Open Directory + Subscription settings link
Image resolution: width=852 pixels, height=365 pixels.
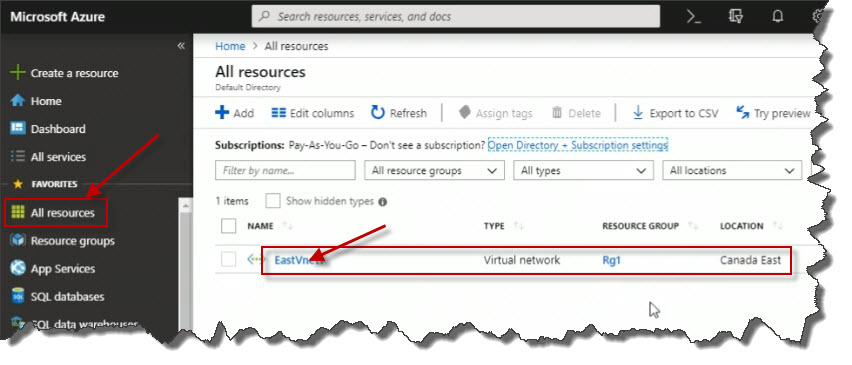click(578, 146)
